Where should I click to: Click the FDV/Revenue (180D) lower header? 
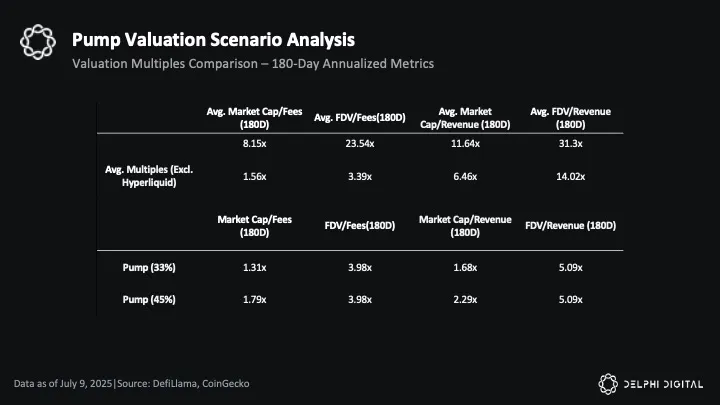pos(571,226)
